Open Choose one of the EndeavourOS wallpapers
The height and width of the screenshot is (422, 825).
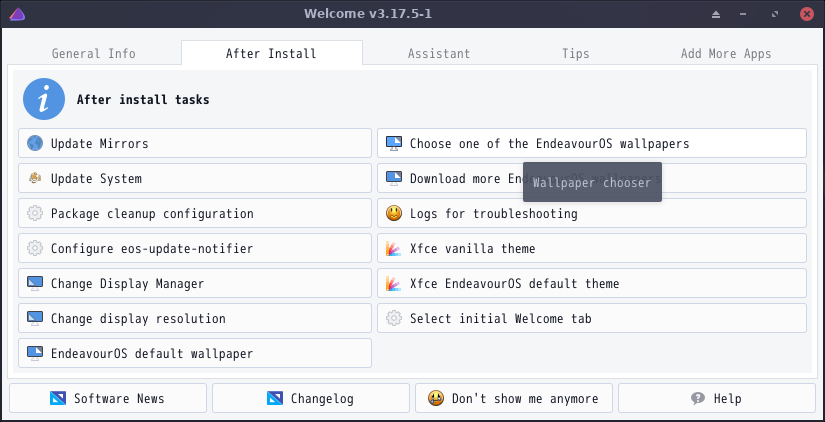(592, 143)
